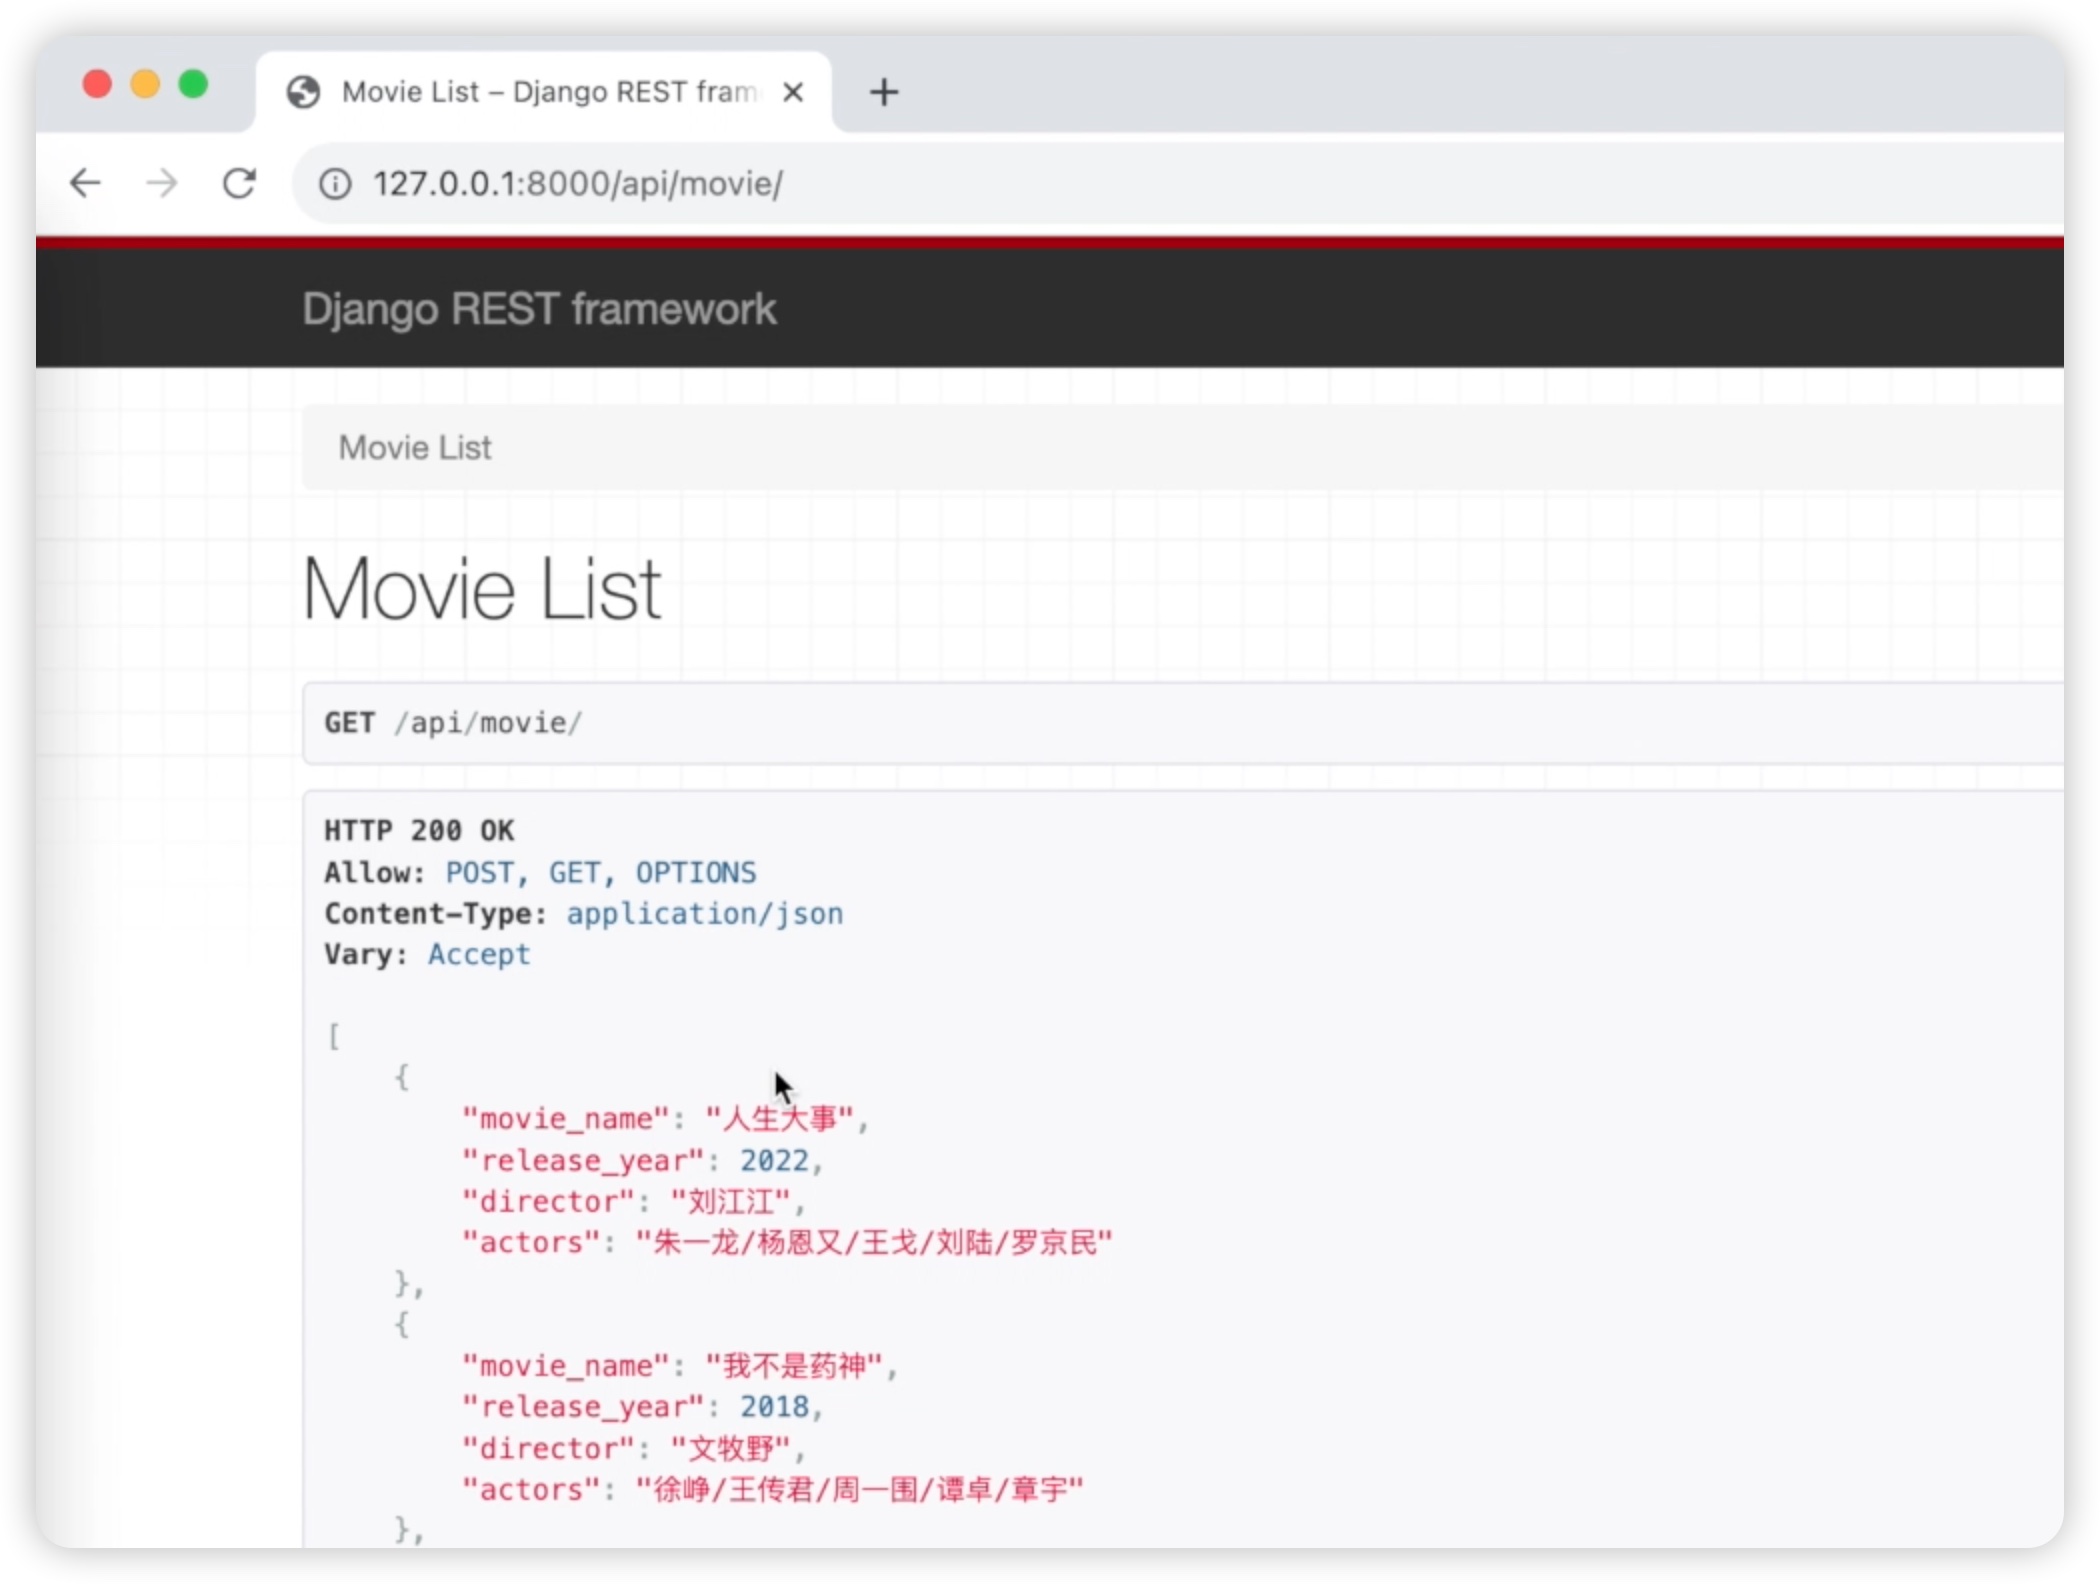Click the movie_name "人生大事" value
The width and height of the screenshot is (2100, 1584).
click(x=780, y=1119)
